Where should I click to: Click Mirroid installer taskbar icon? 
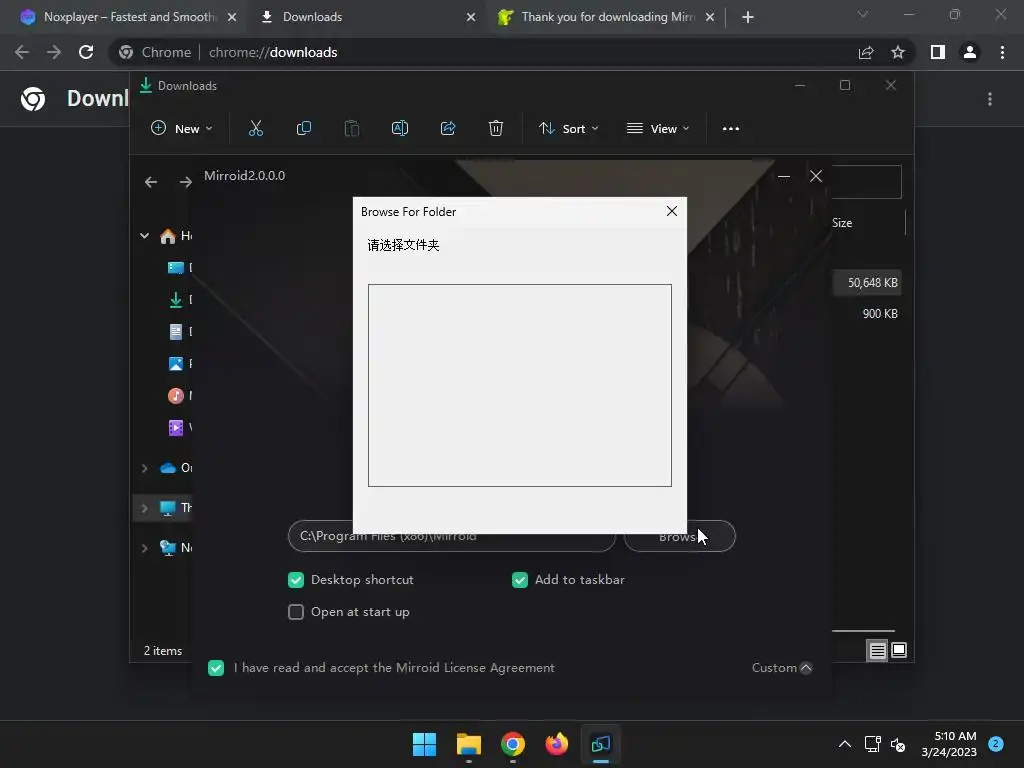pyautogui.click(x=601, y=744)
